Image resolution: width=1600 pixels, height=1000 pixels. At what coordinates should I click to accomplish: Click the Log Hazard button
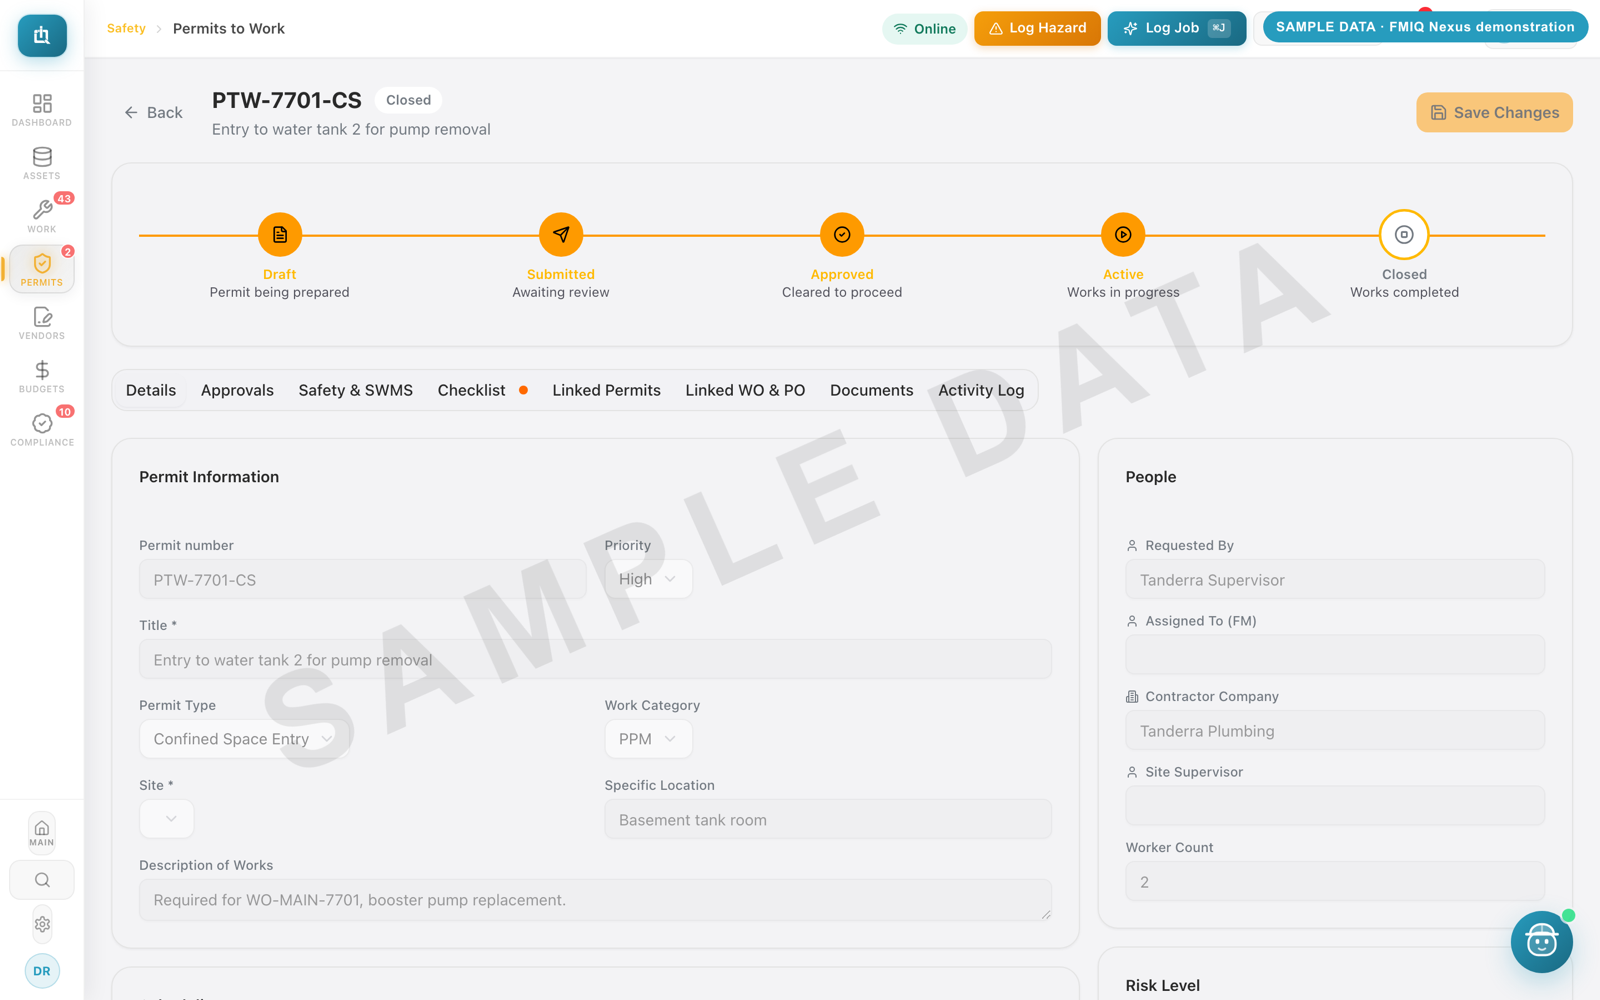1037,28
